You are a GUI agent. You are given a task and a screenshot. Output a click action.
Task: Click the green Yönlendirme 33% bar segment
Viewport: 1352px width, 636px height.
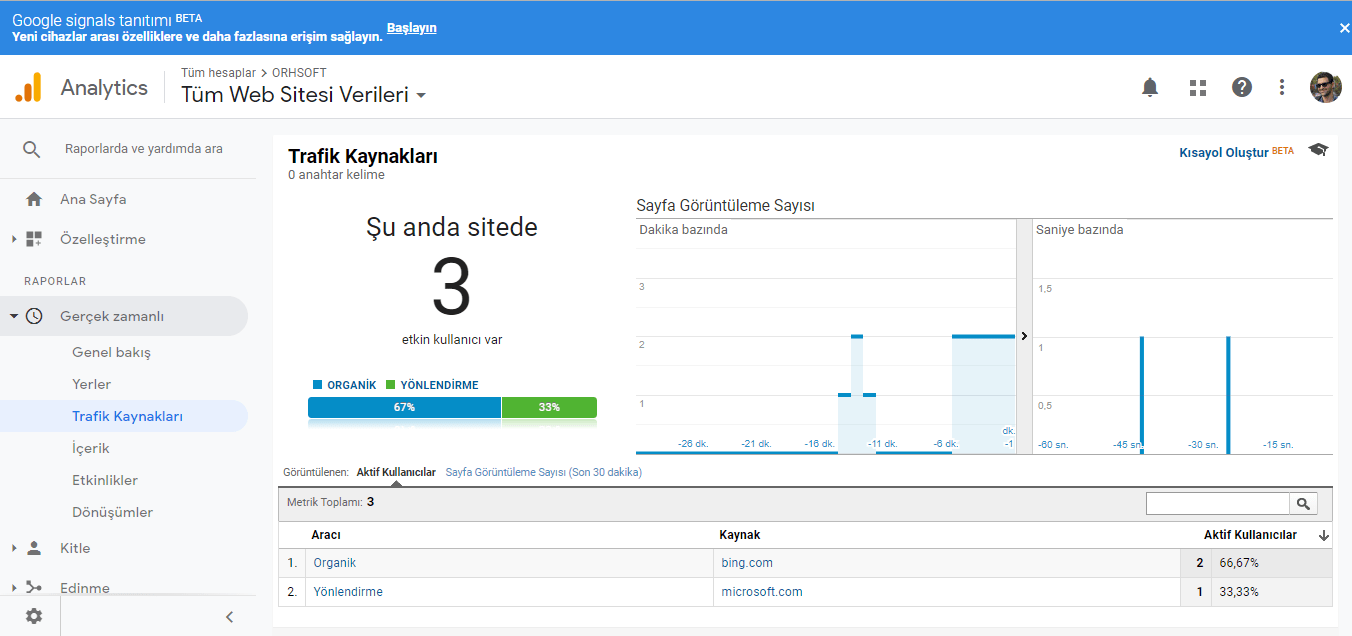[x=549, y=407]
